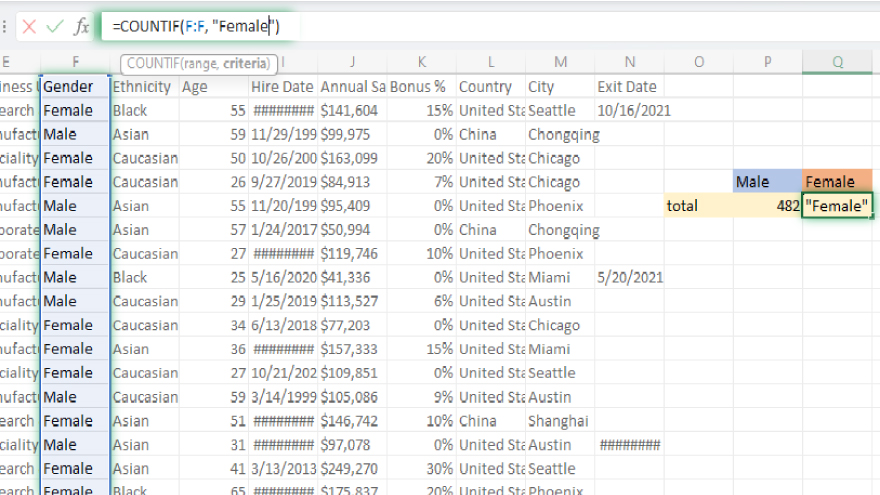
Task: Select column F header
Action: pyautogui.click(x=75, y=62)
